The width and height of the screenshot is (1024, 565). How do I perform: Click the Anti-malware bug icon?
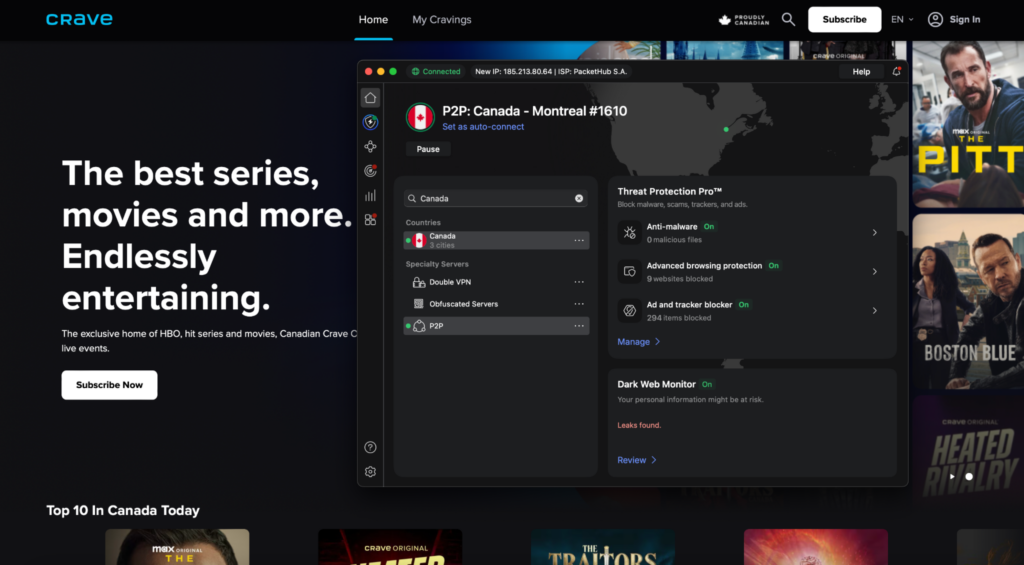(x=630, y=233)
